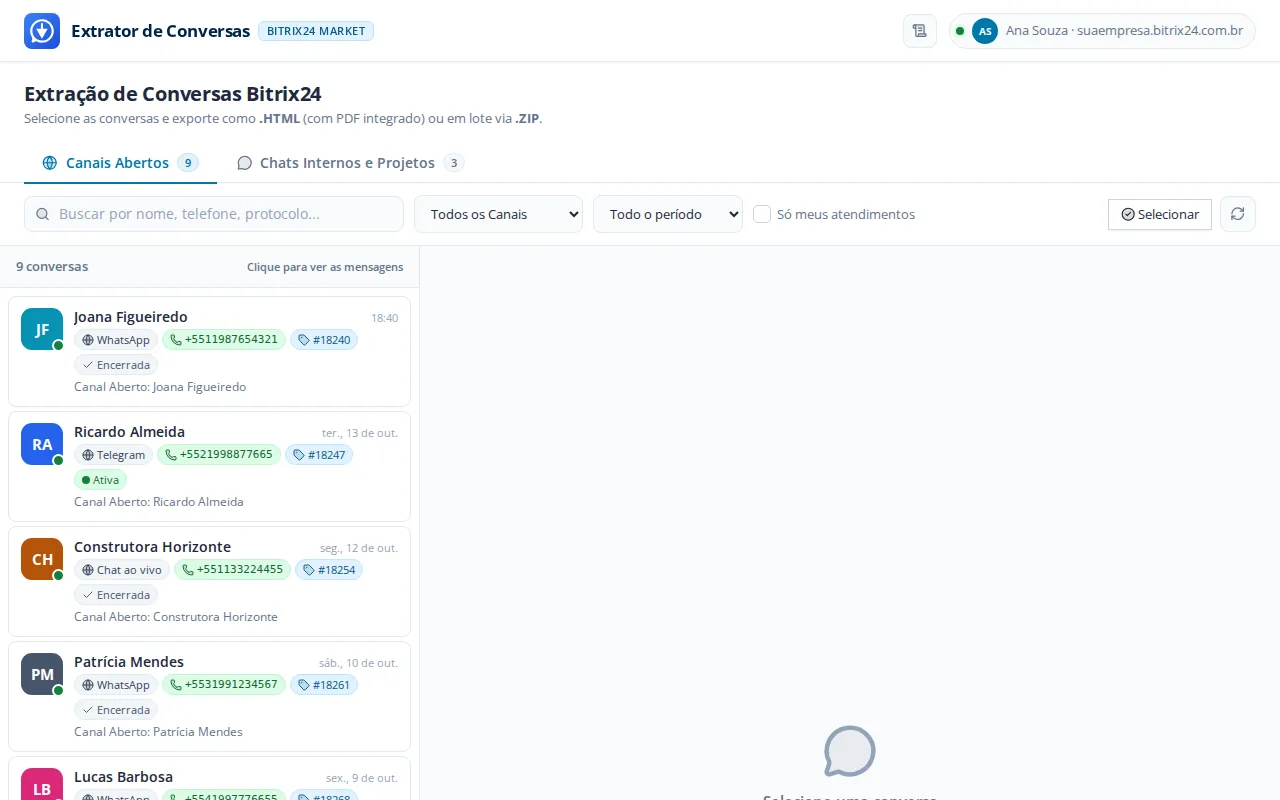This screenshot has width=1280, height=800.
Task: Click the LB avatar of Lucas Barbosa
Action: [x=42, y=784]
